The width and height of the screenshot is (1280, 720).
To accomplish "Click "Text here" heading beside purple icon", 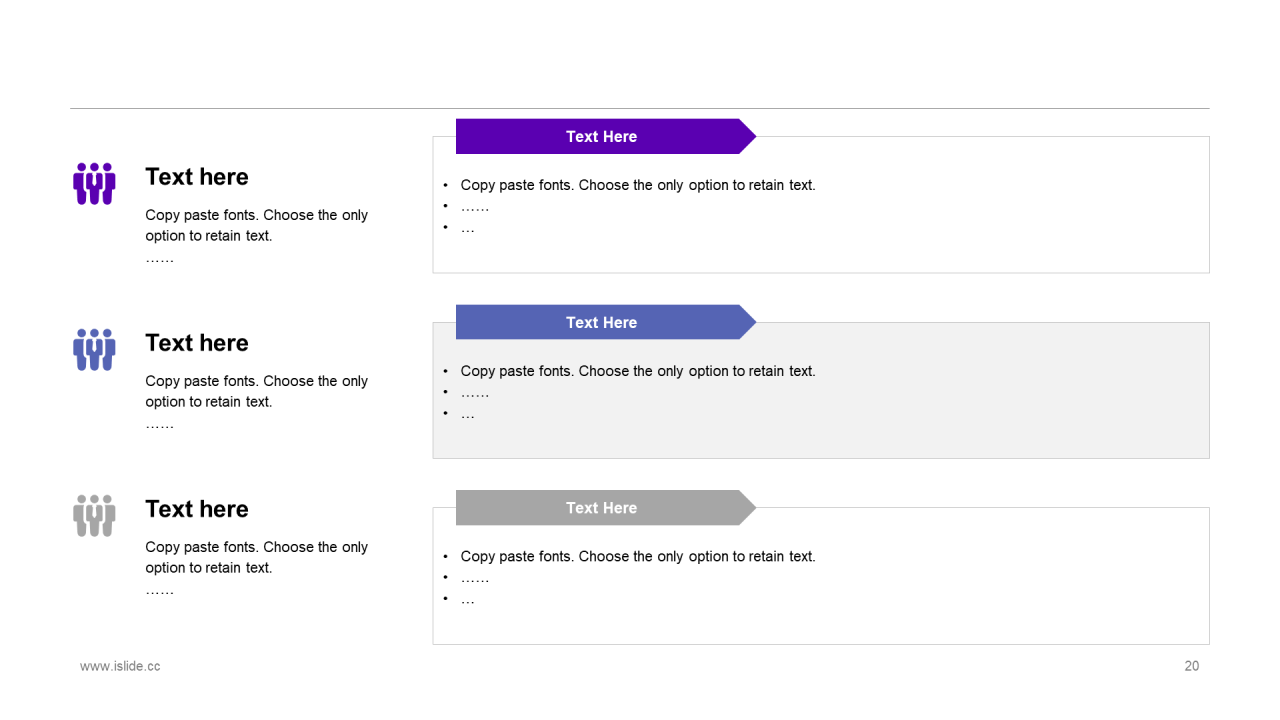I will [x=197, y=177].
